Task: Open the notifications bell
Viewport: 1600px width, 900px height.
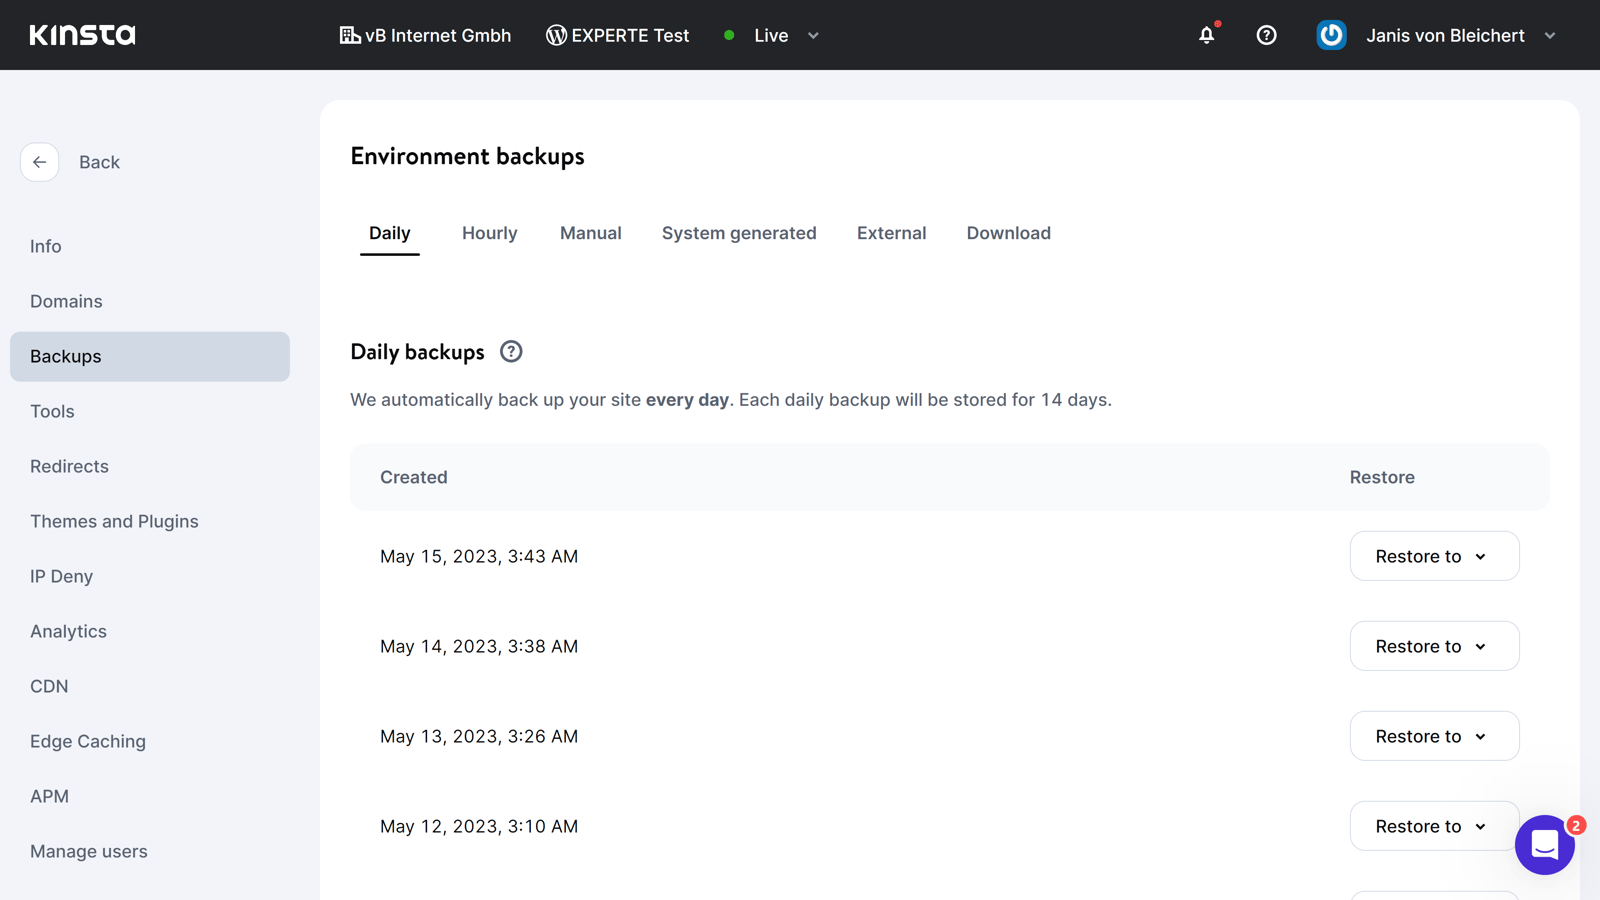Action: [x=1207, y=35]
